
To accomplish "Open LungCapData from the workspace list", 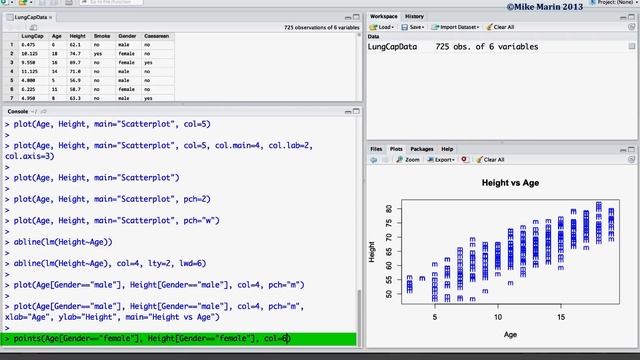I will [392, 47].
